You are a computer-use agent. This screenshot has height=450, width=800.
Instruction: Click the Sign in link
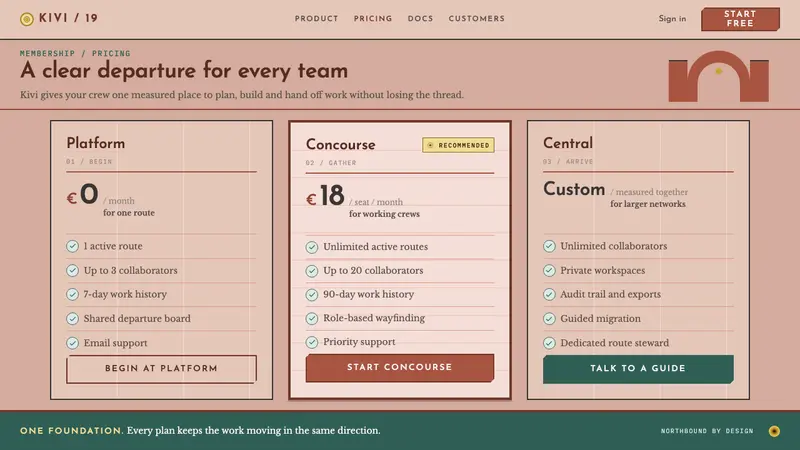(672, 19)
